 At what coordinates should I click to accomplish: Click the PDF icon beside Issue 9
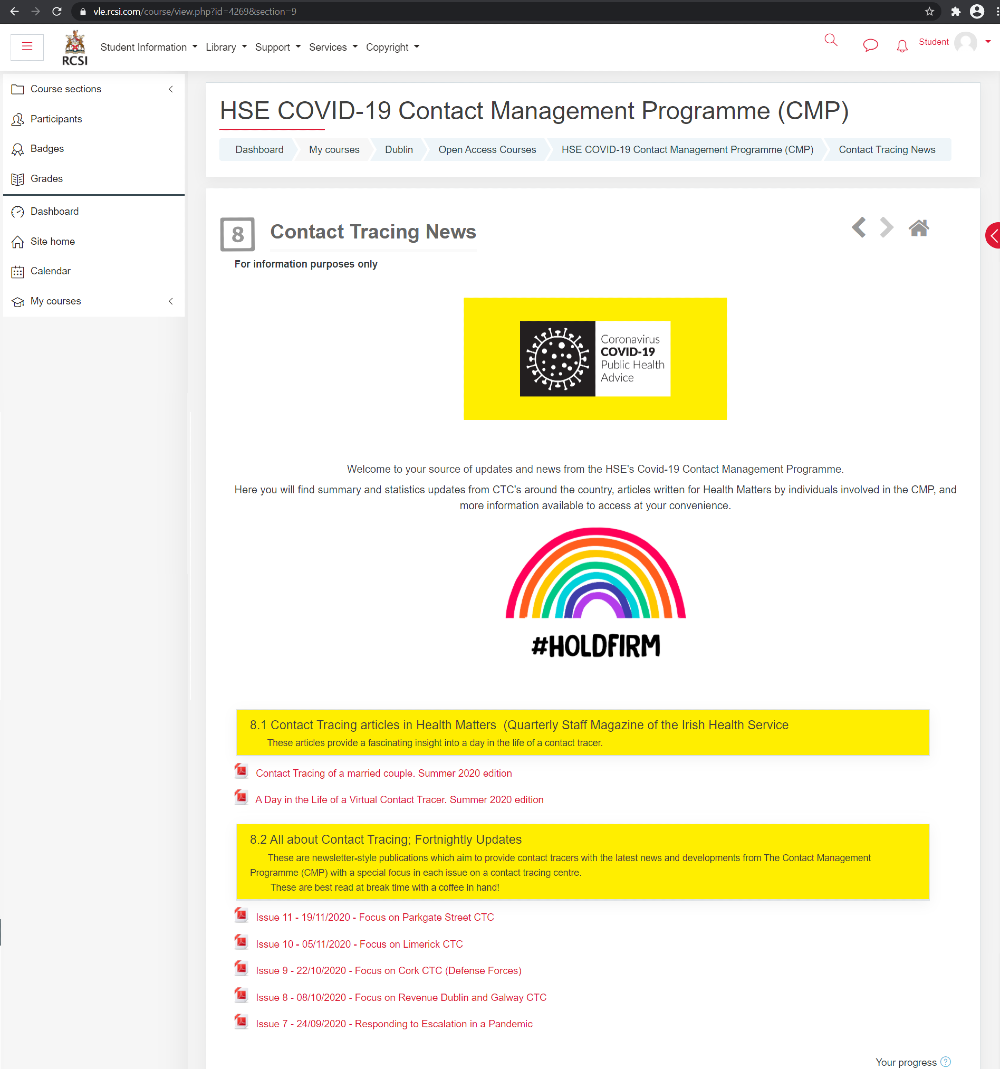(241, 968)
